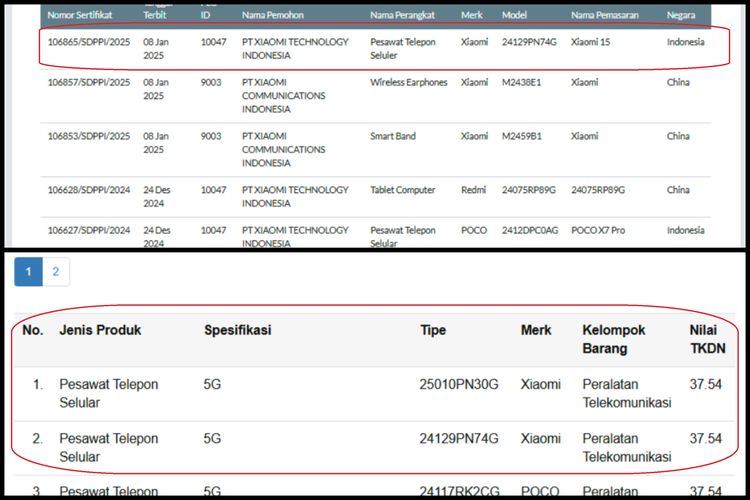The image size is (750, 500).
Task: Click the Nilai TKDN column header
Action: pyautogui.click(x=707, y=339)
